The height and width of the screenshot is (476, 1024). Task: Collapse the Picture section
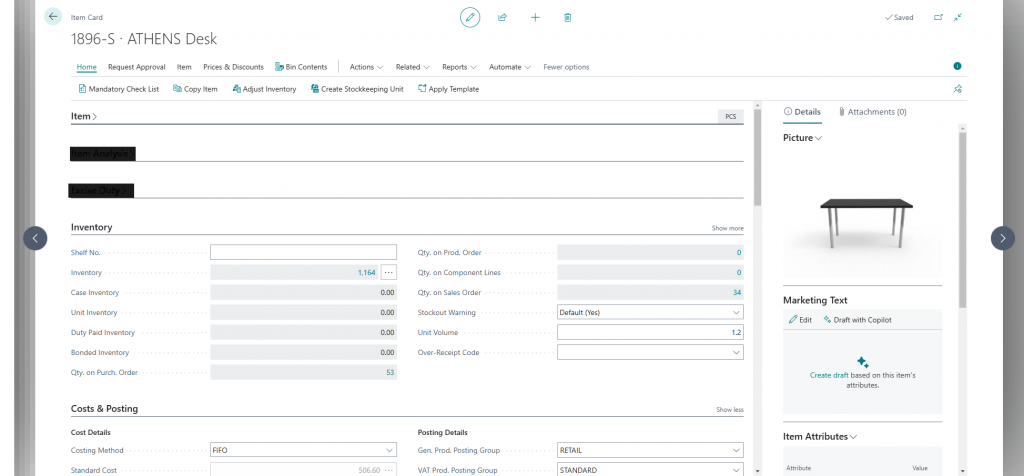[x=802, y=138]
